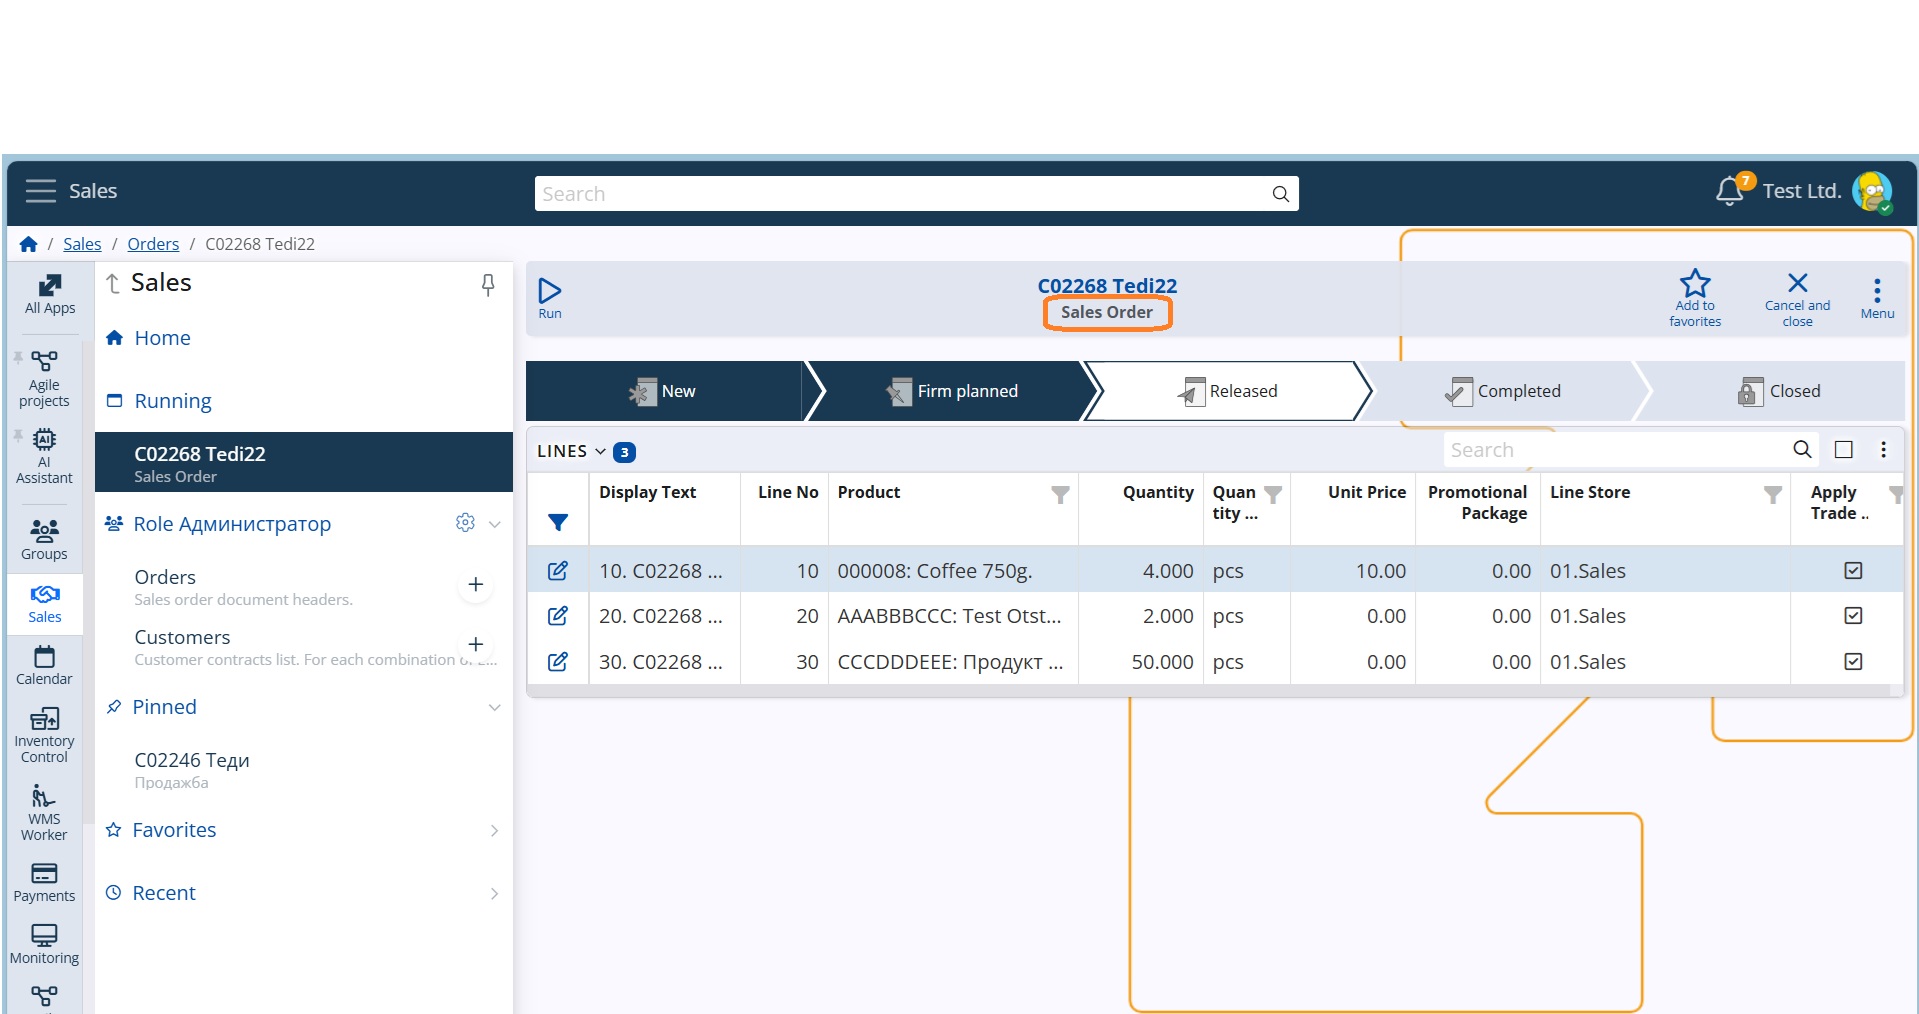
Task: Set document state to Completed
Action: click(x=1503, y=391)
